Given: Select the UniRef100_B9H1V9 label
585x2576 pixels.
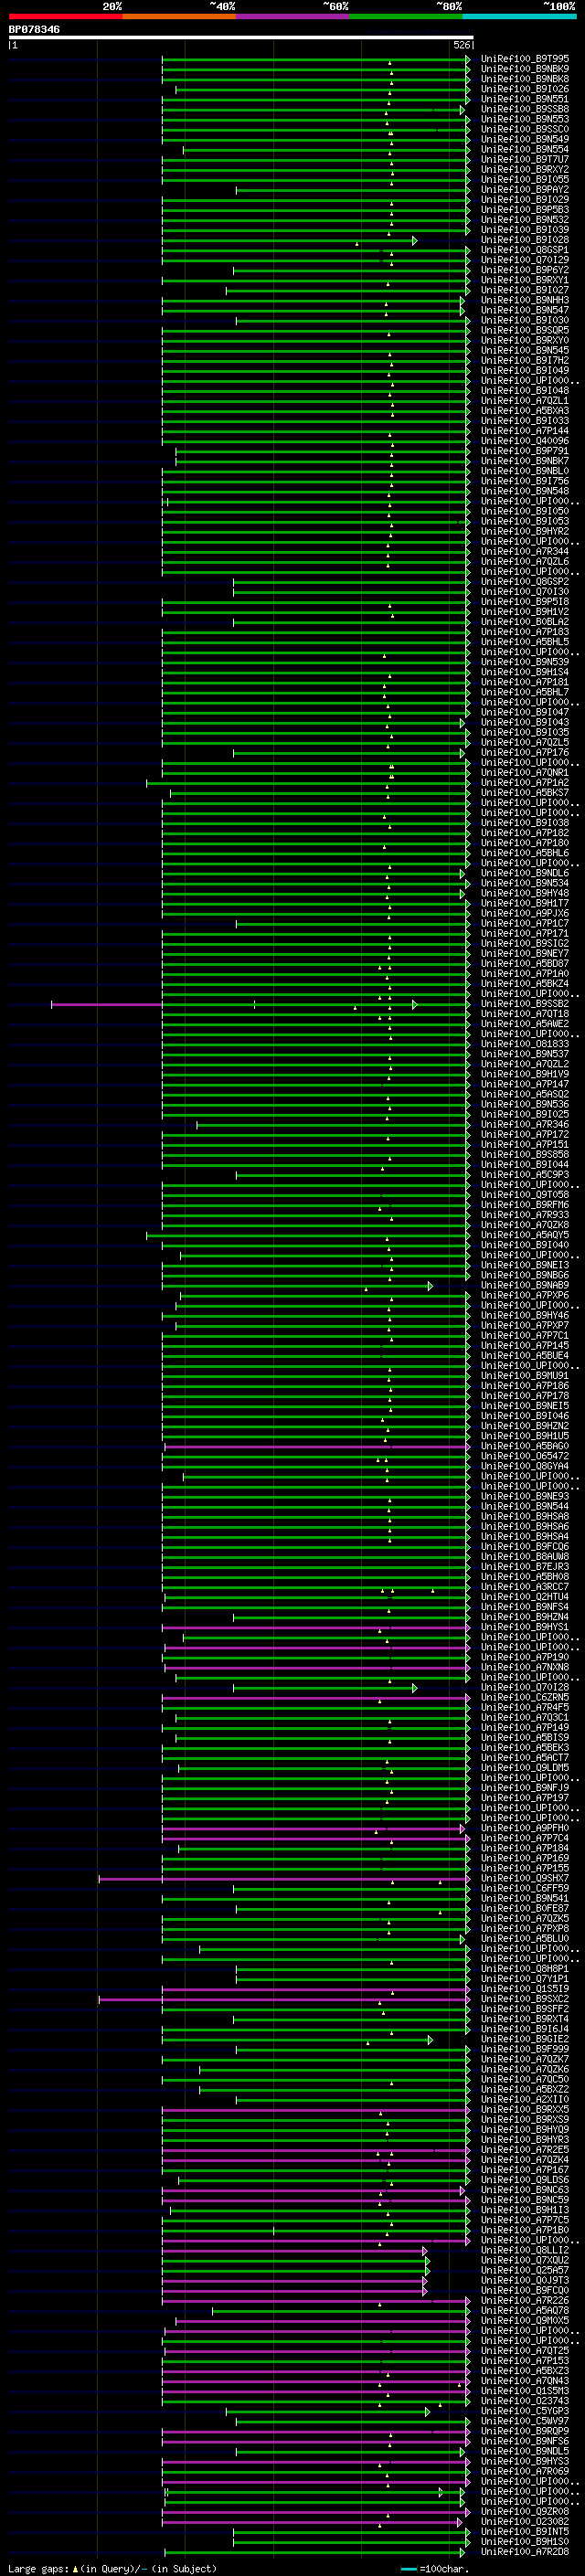Looking at the screenshot, I should 525,1074.
